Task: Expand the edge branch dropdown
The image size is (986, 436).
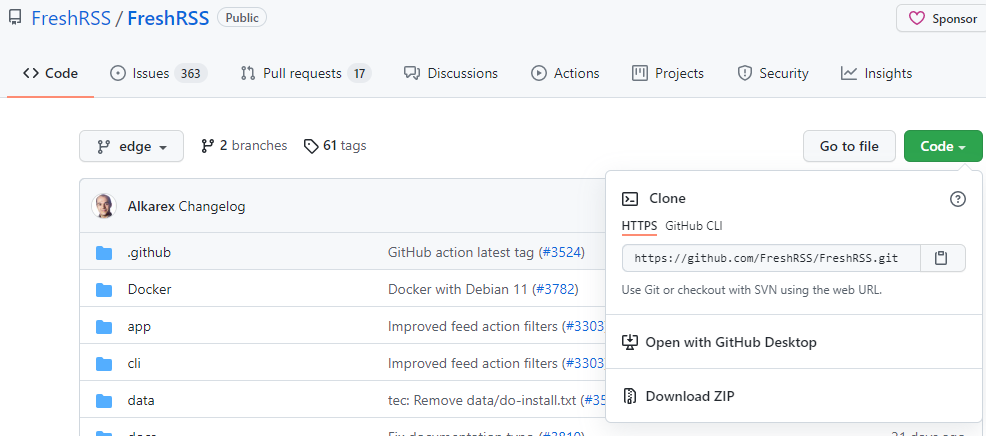Action: click(x=131, y=147)
